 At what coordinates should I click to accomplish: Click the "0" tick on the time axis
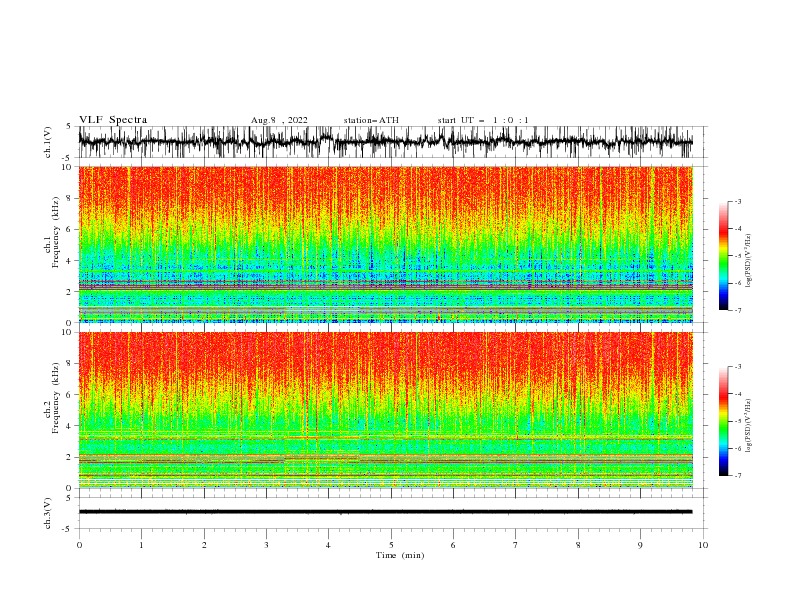click(x=79, y=545)
